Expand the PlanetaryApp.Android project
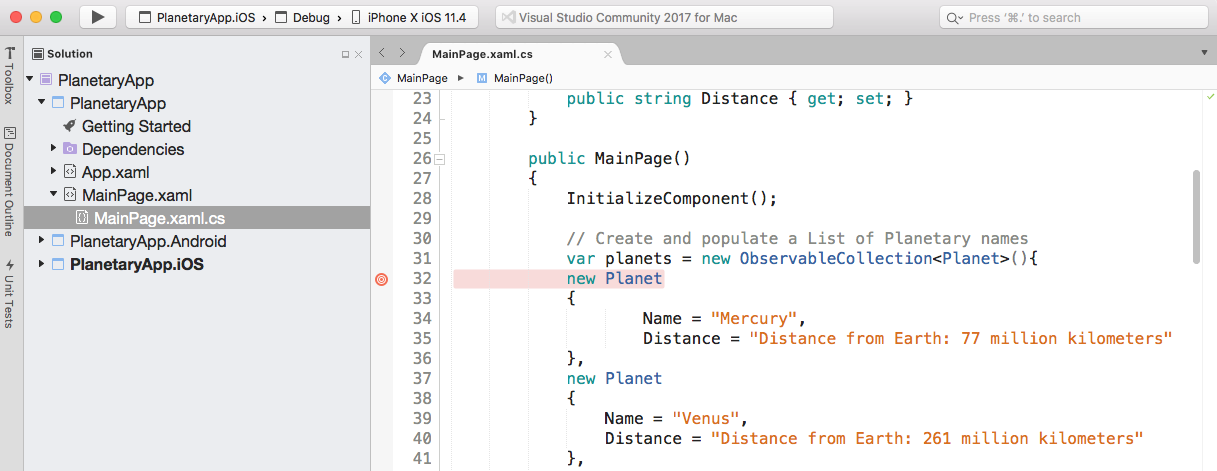The height and width of the screenshot is (471, 1217). point(42,241)
